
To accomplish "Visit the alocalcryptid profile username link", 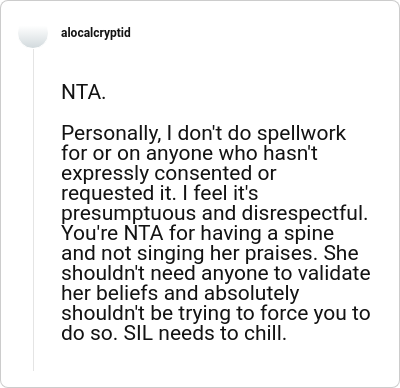I will (x=96, y=33).
